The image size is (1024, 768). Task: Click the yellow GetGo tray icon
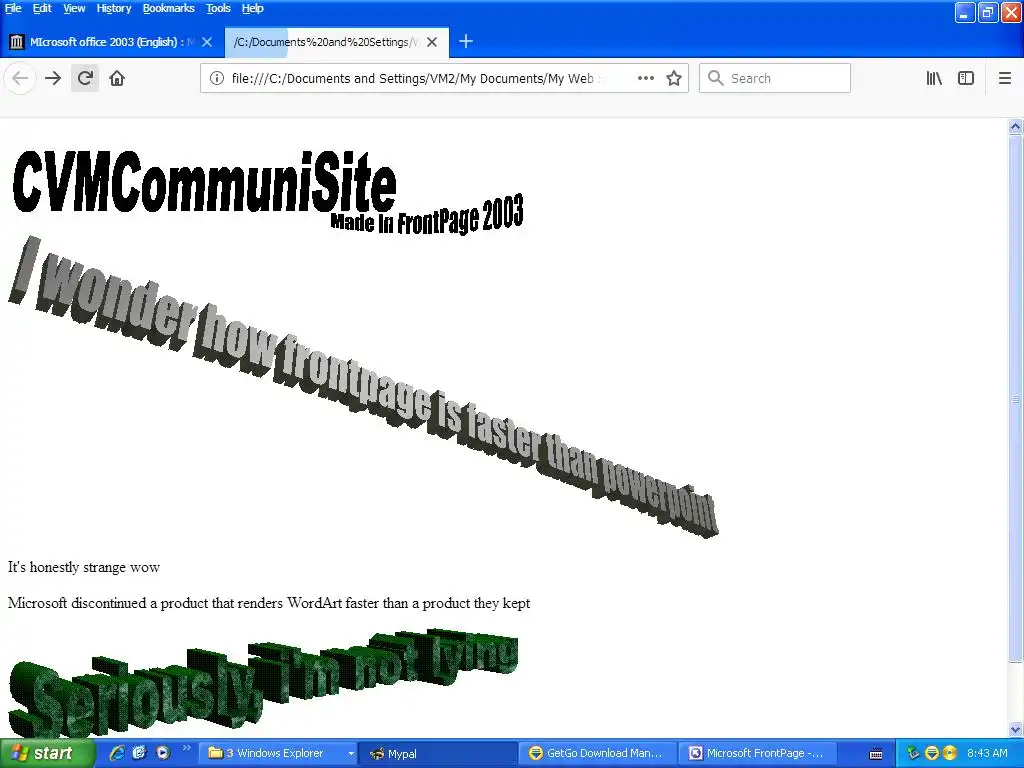(x=932, y=753)
